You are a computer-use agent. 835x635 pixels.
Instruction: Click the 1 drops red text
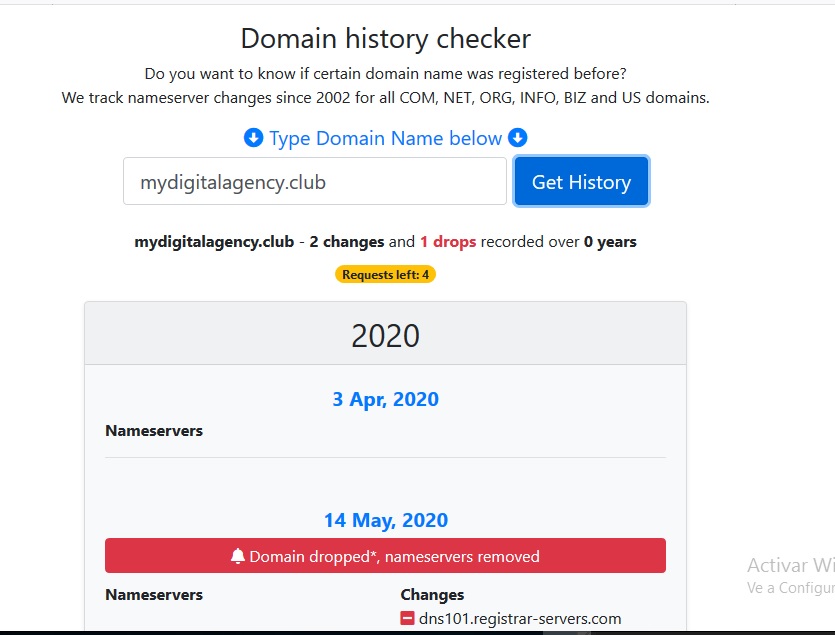click(448, 241)
